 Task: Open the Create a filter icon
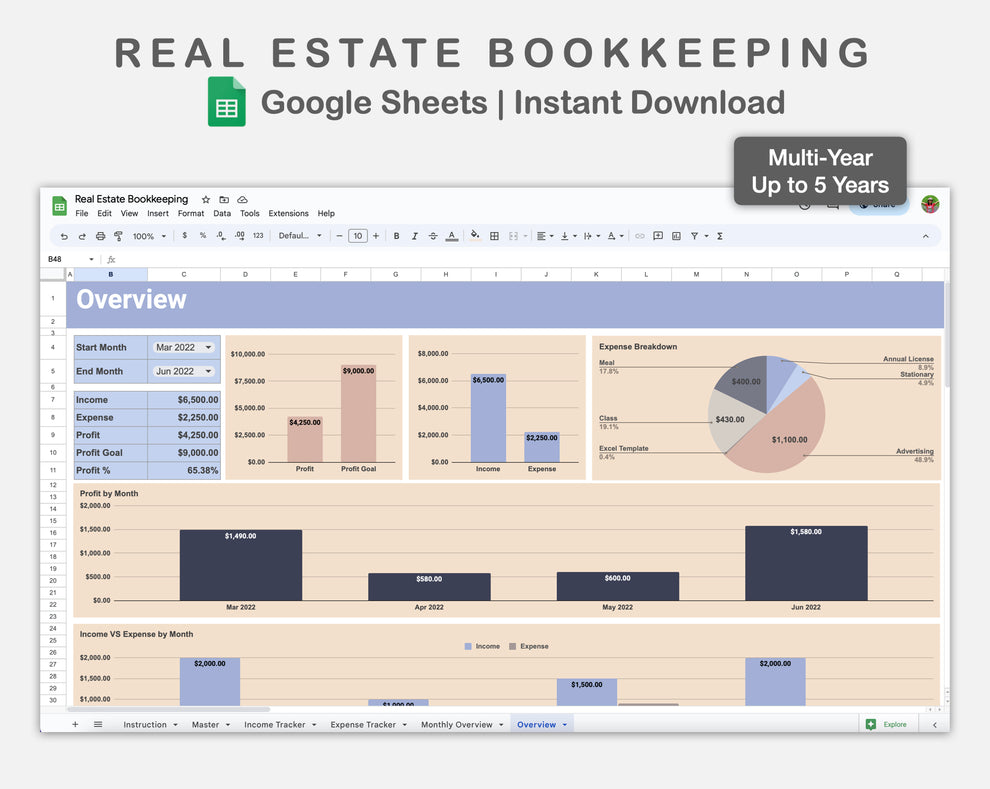(694, 236)
